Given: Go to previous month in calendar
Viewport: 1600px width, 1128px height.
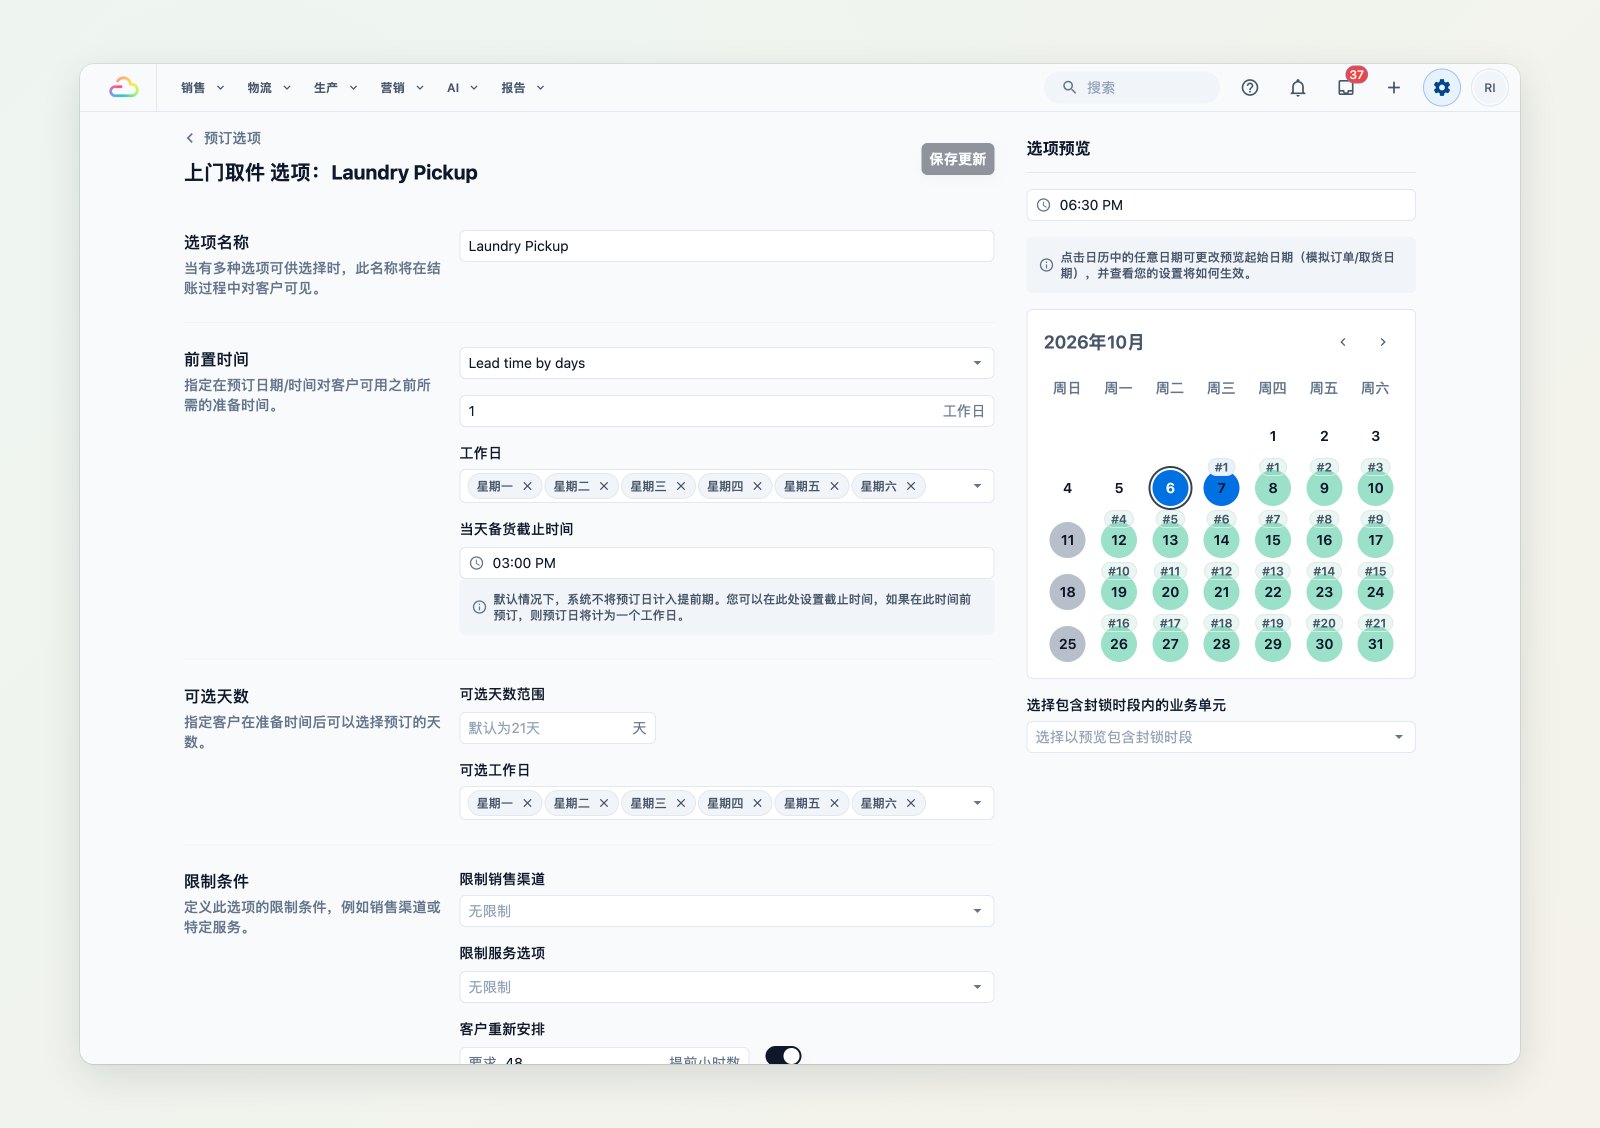Looking at the screenshot, I should coord(1343,342).
